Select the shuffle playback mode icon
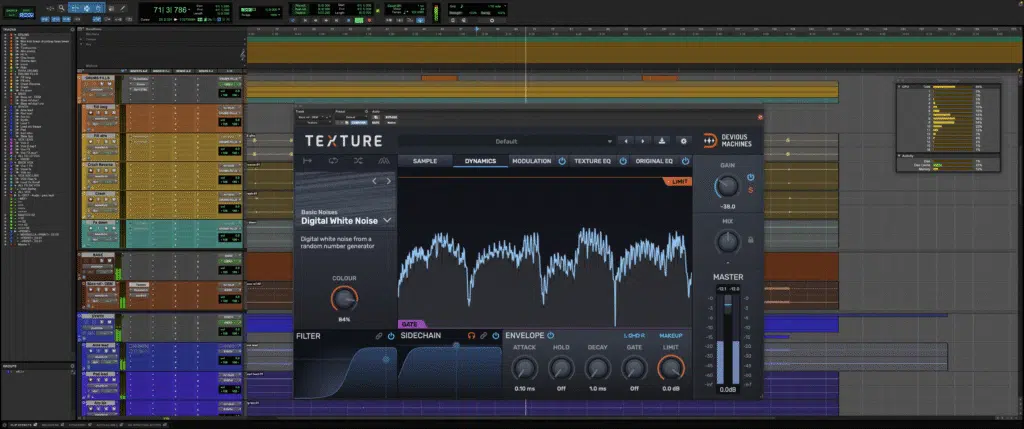 (x=358, y=161)
